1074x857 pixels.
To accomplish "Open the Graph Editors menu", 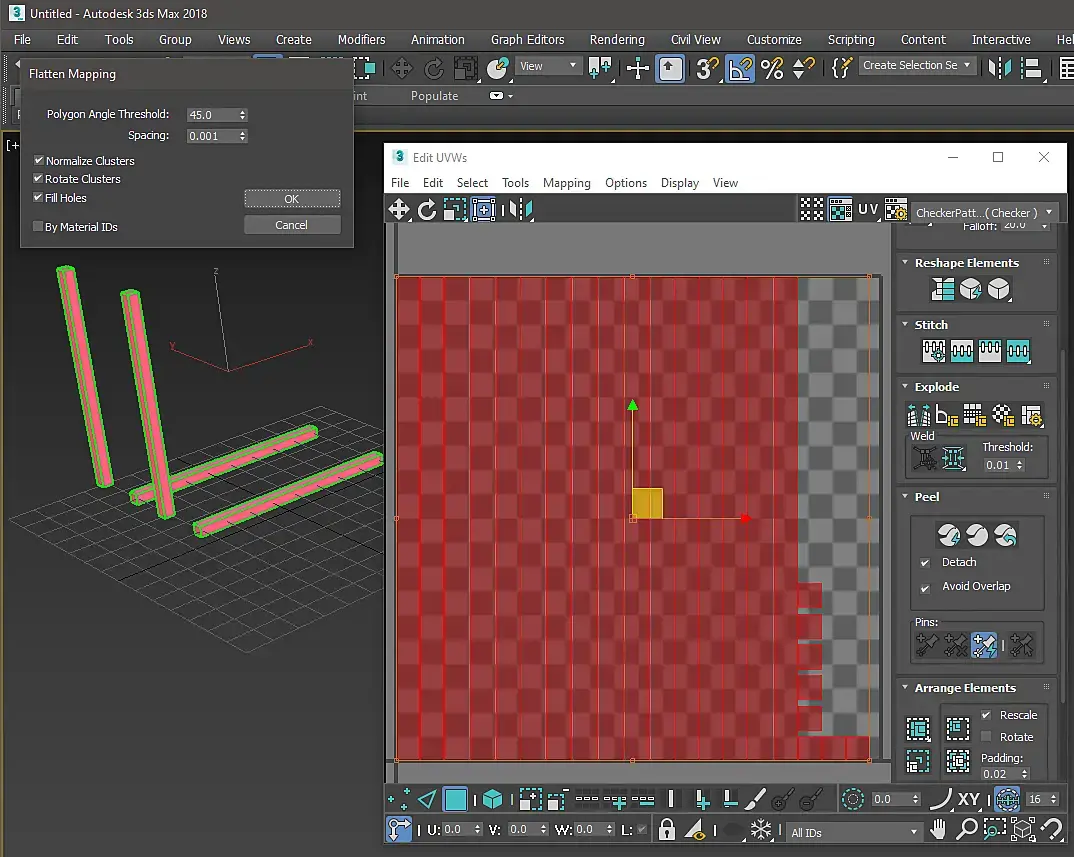I will click(x=527, y=40).
